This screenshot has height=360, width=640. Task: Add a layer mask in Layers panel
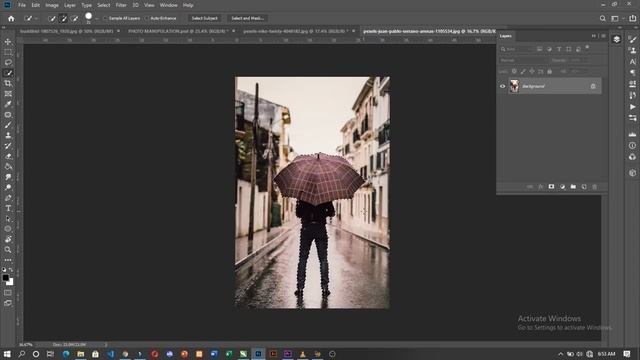click(551, 187)
